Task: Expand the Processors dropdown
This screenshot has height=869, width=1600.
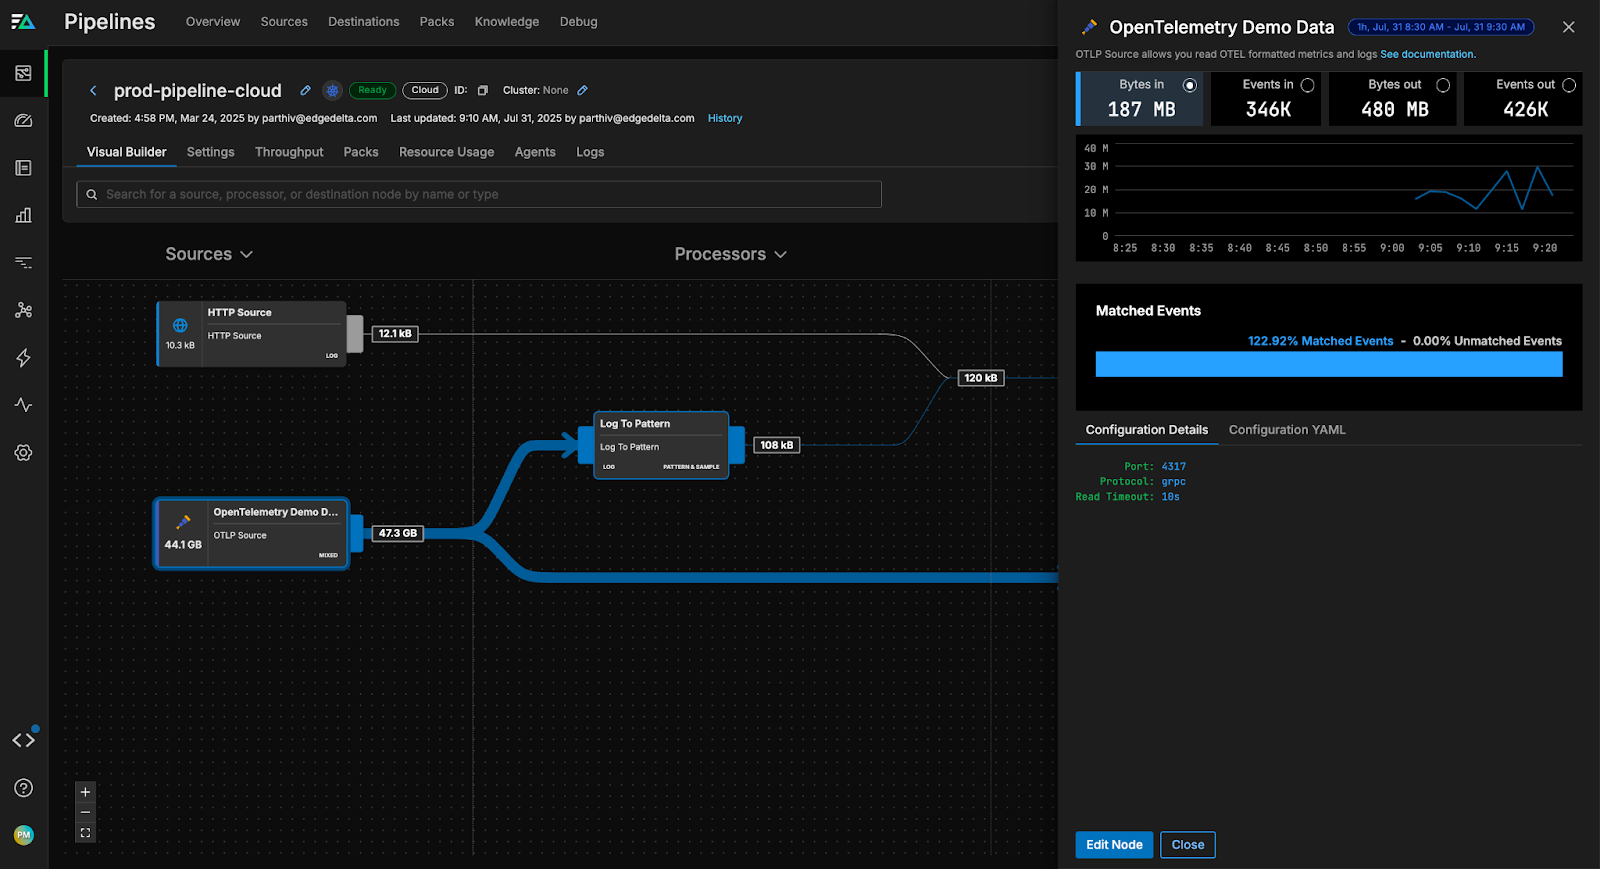Action: (730, 254)
